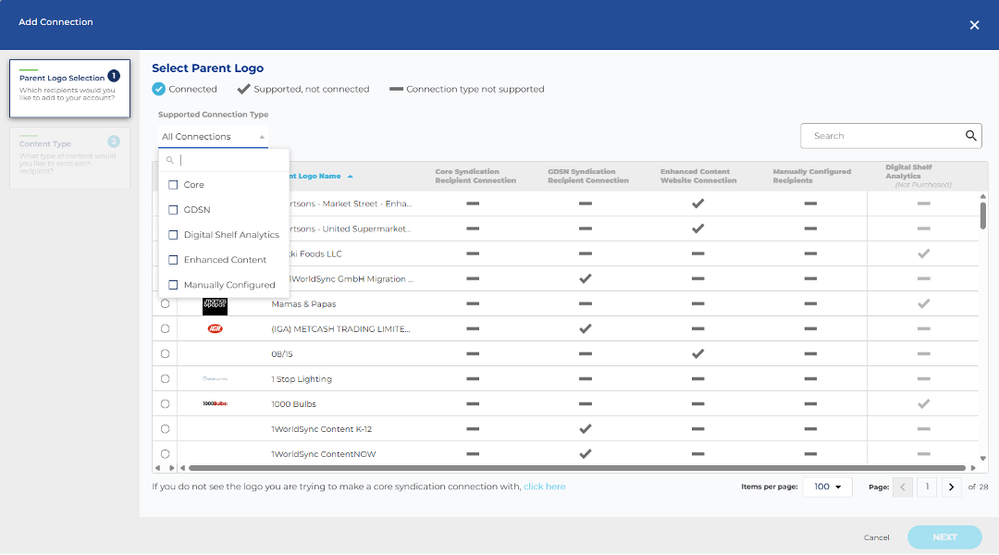Collapse the All Connections dropdown
999x555 pixels.
pos(213,137)
